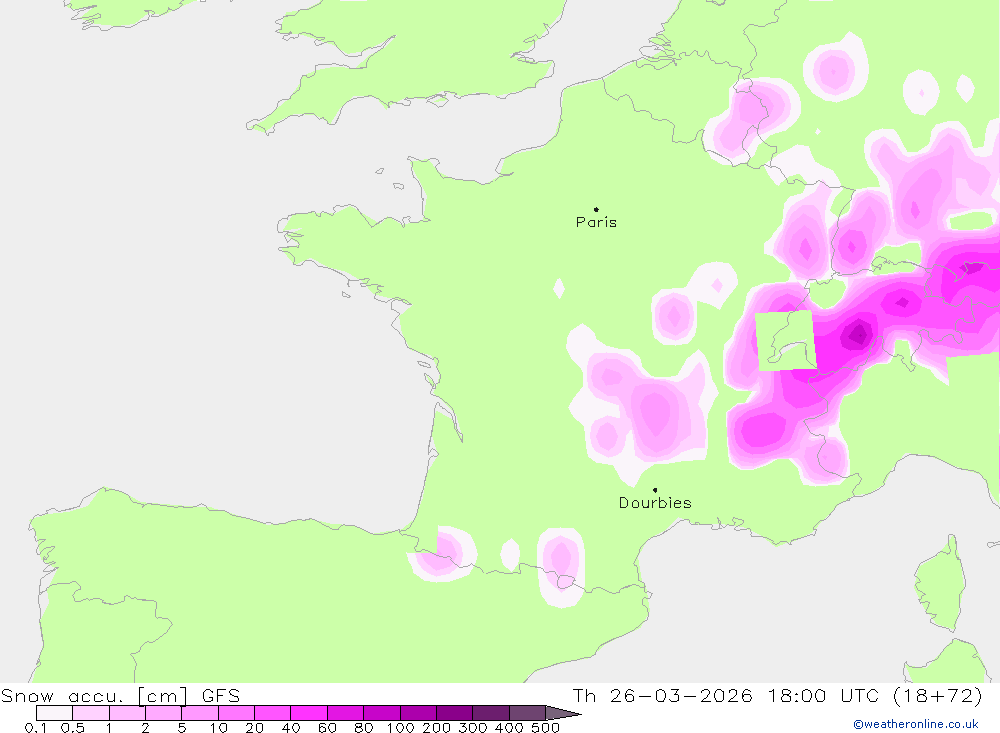
Task: Pick the 1–2 cm legend swatch
Action: 128,713
